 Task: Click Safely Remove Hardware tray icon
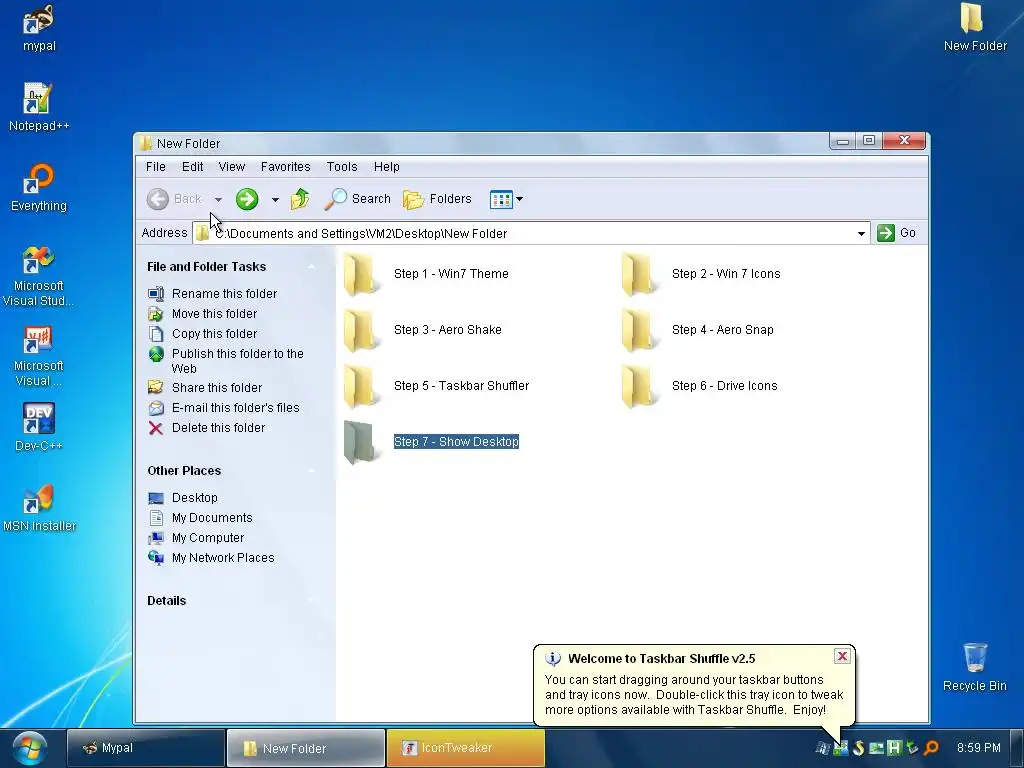912,748
